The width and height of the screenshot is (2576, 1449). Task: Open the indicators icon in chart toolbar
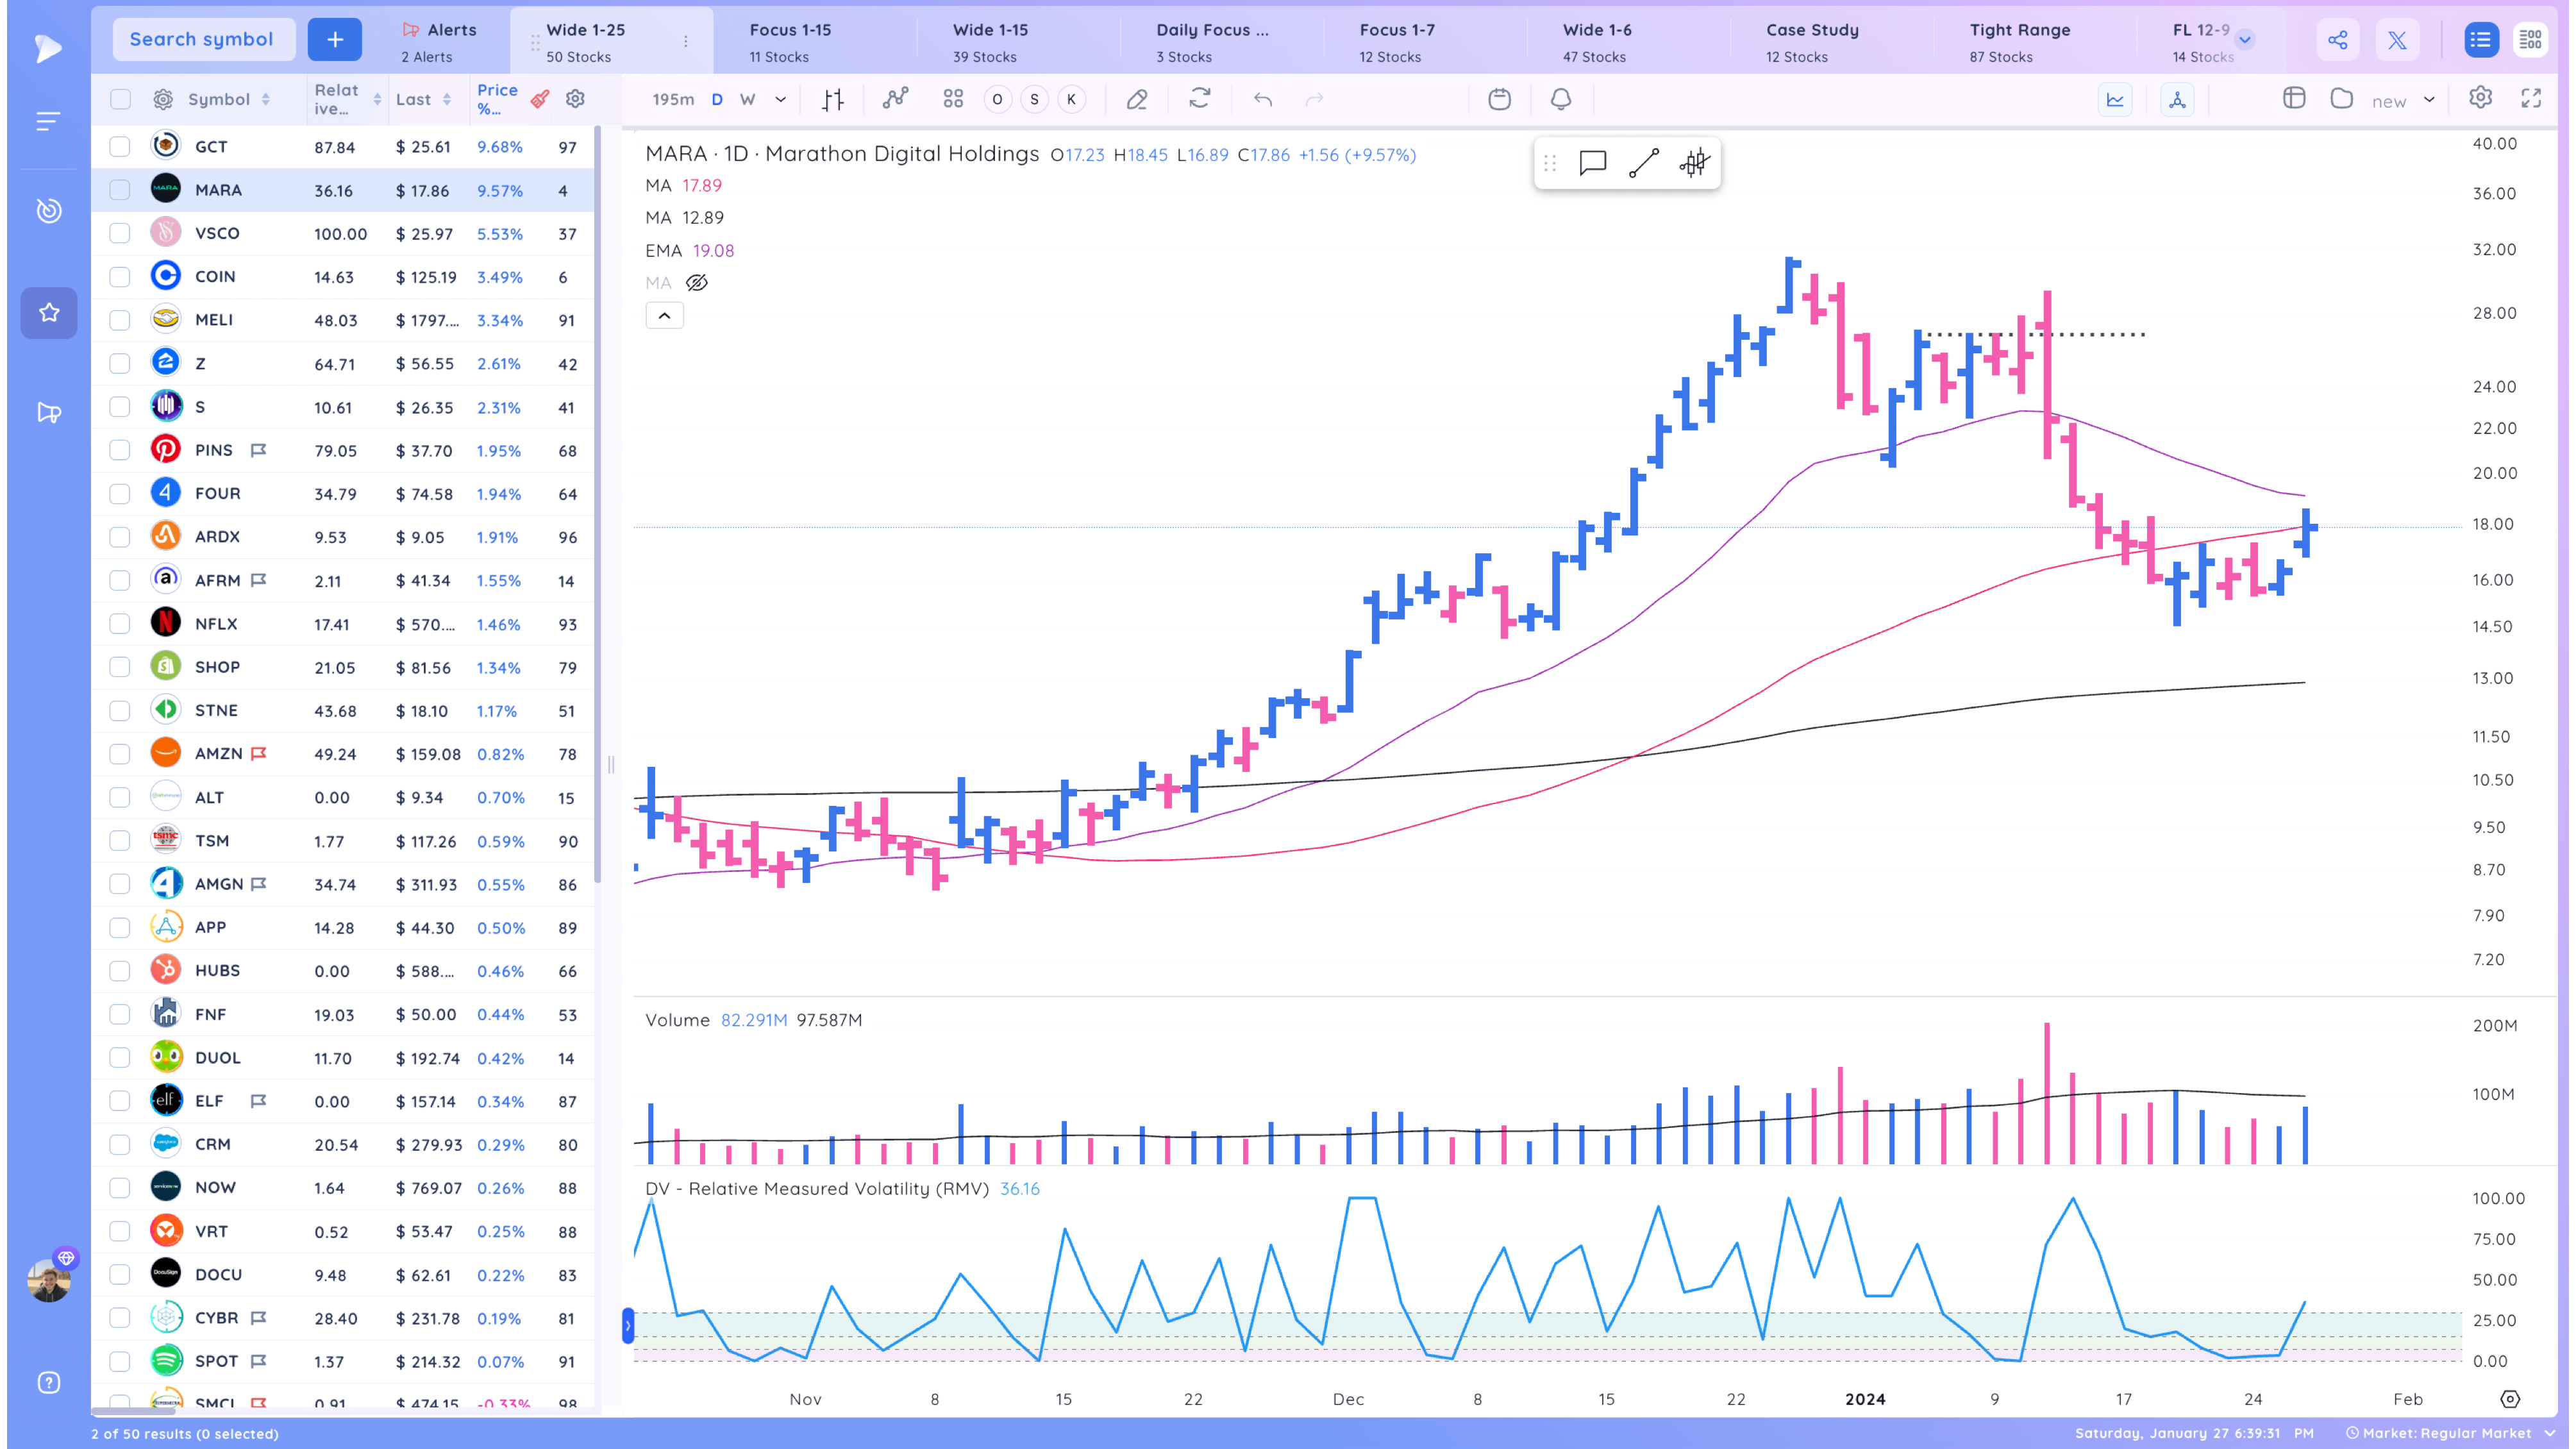896,98
